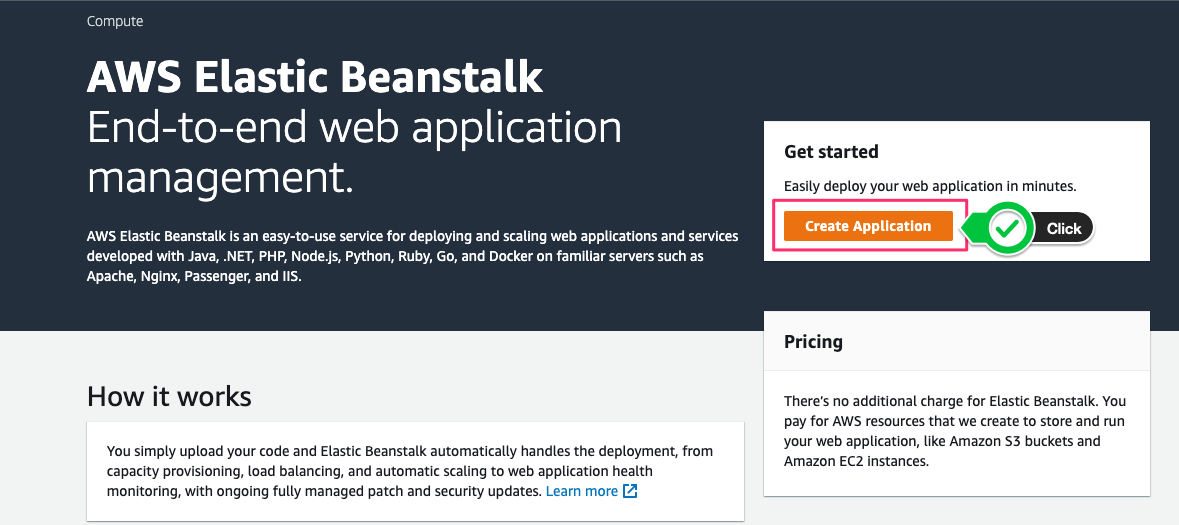
Task: Click the no additional charge pricing paragraph
Action: tap(955, 431)
